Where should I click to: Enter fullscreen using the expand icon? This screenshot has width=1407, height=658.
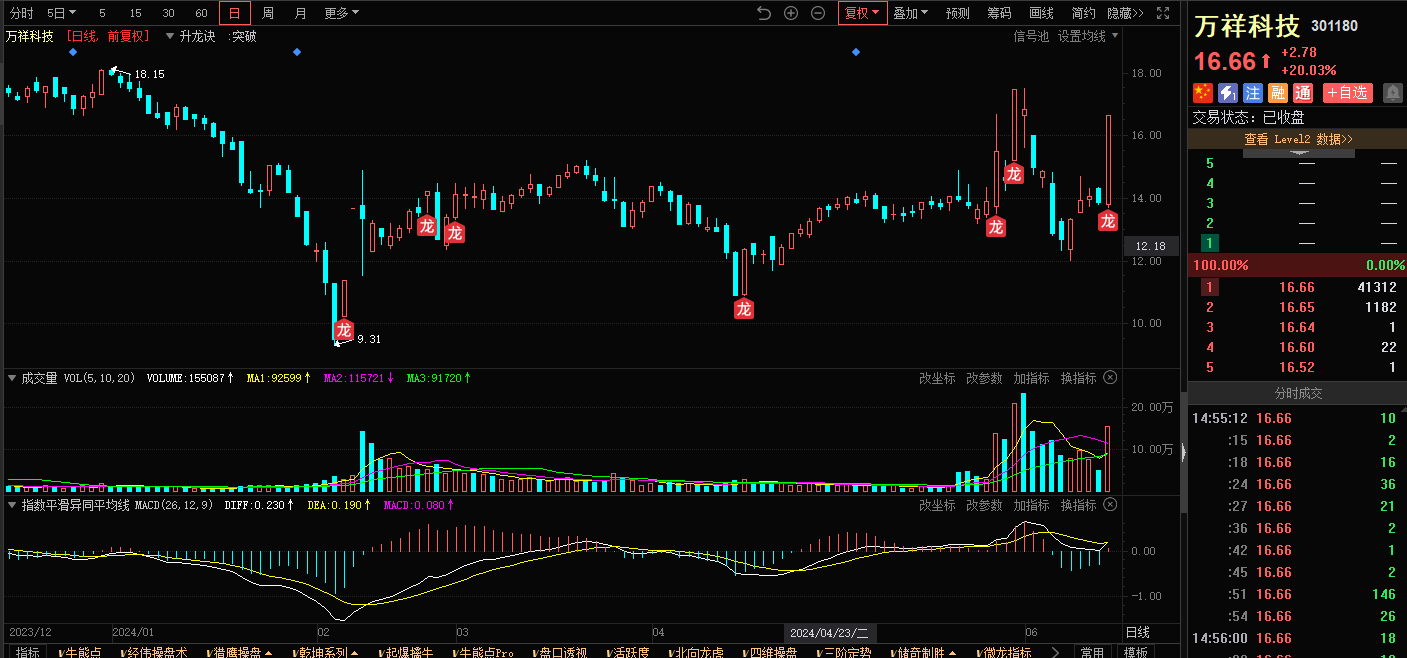pos(1163,13)
